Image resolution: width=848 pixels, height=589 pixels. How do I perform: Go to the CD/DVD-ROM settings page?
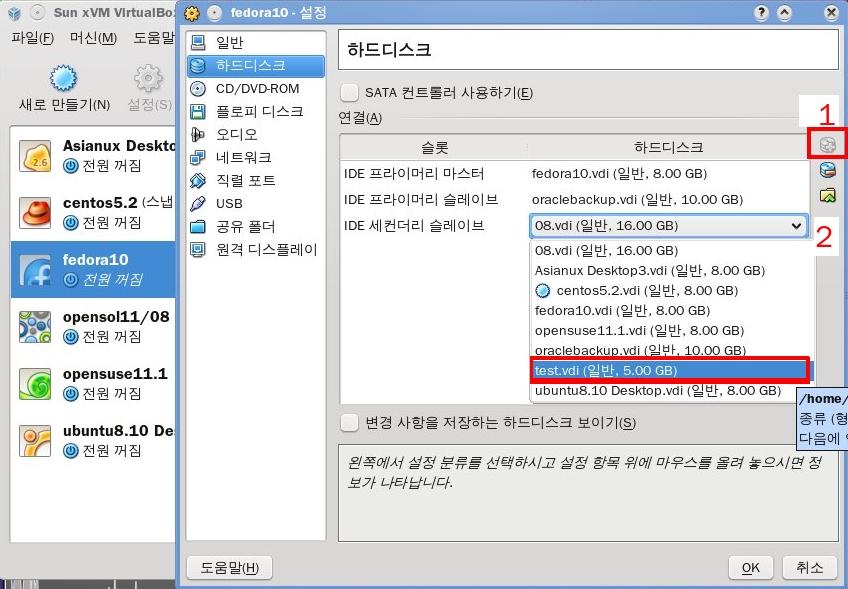pos(257,88)
